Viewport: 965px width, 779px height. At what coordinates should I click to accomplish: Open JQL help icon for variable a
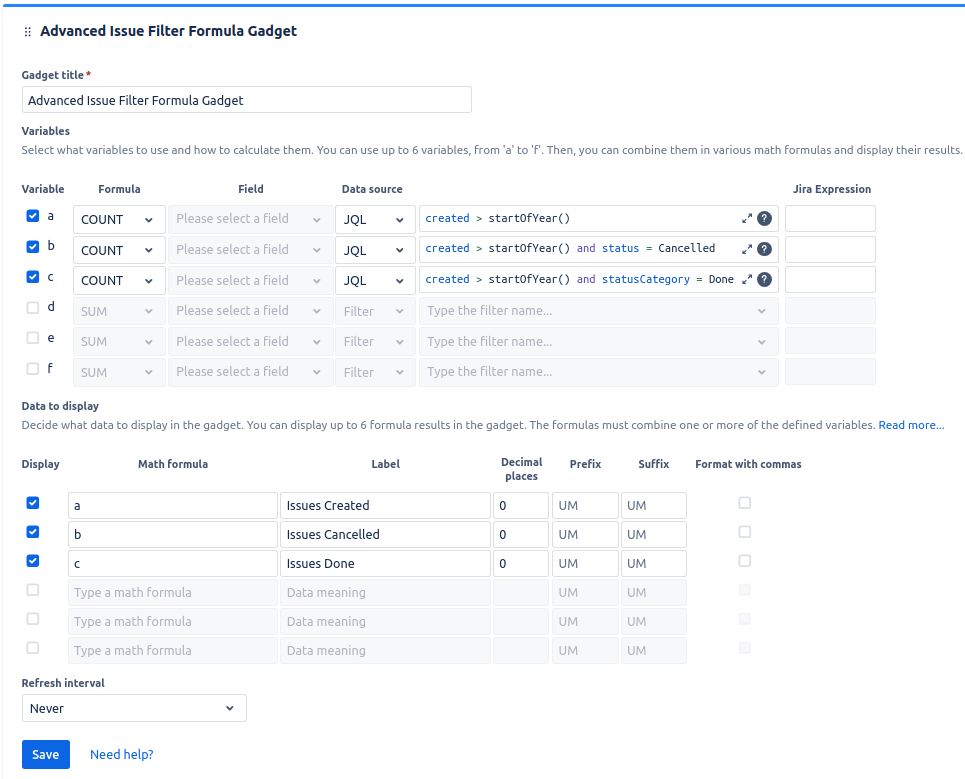pos(764,218)
